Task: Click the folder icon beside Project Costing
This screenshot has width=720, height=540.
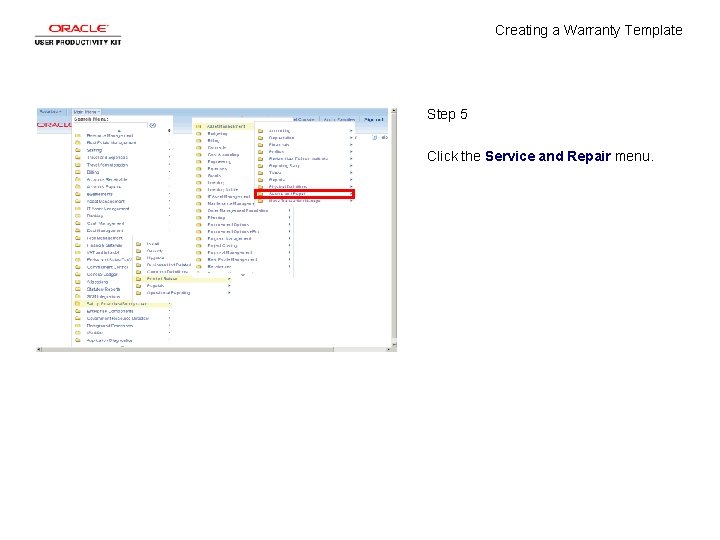Action: point(199,246)
